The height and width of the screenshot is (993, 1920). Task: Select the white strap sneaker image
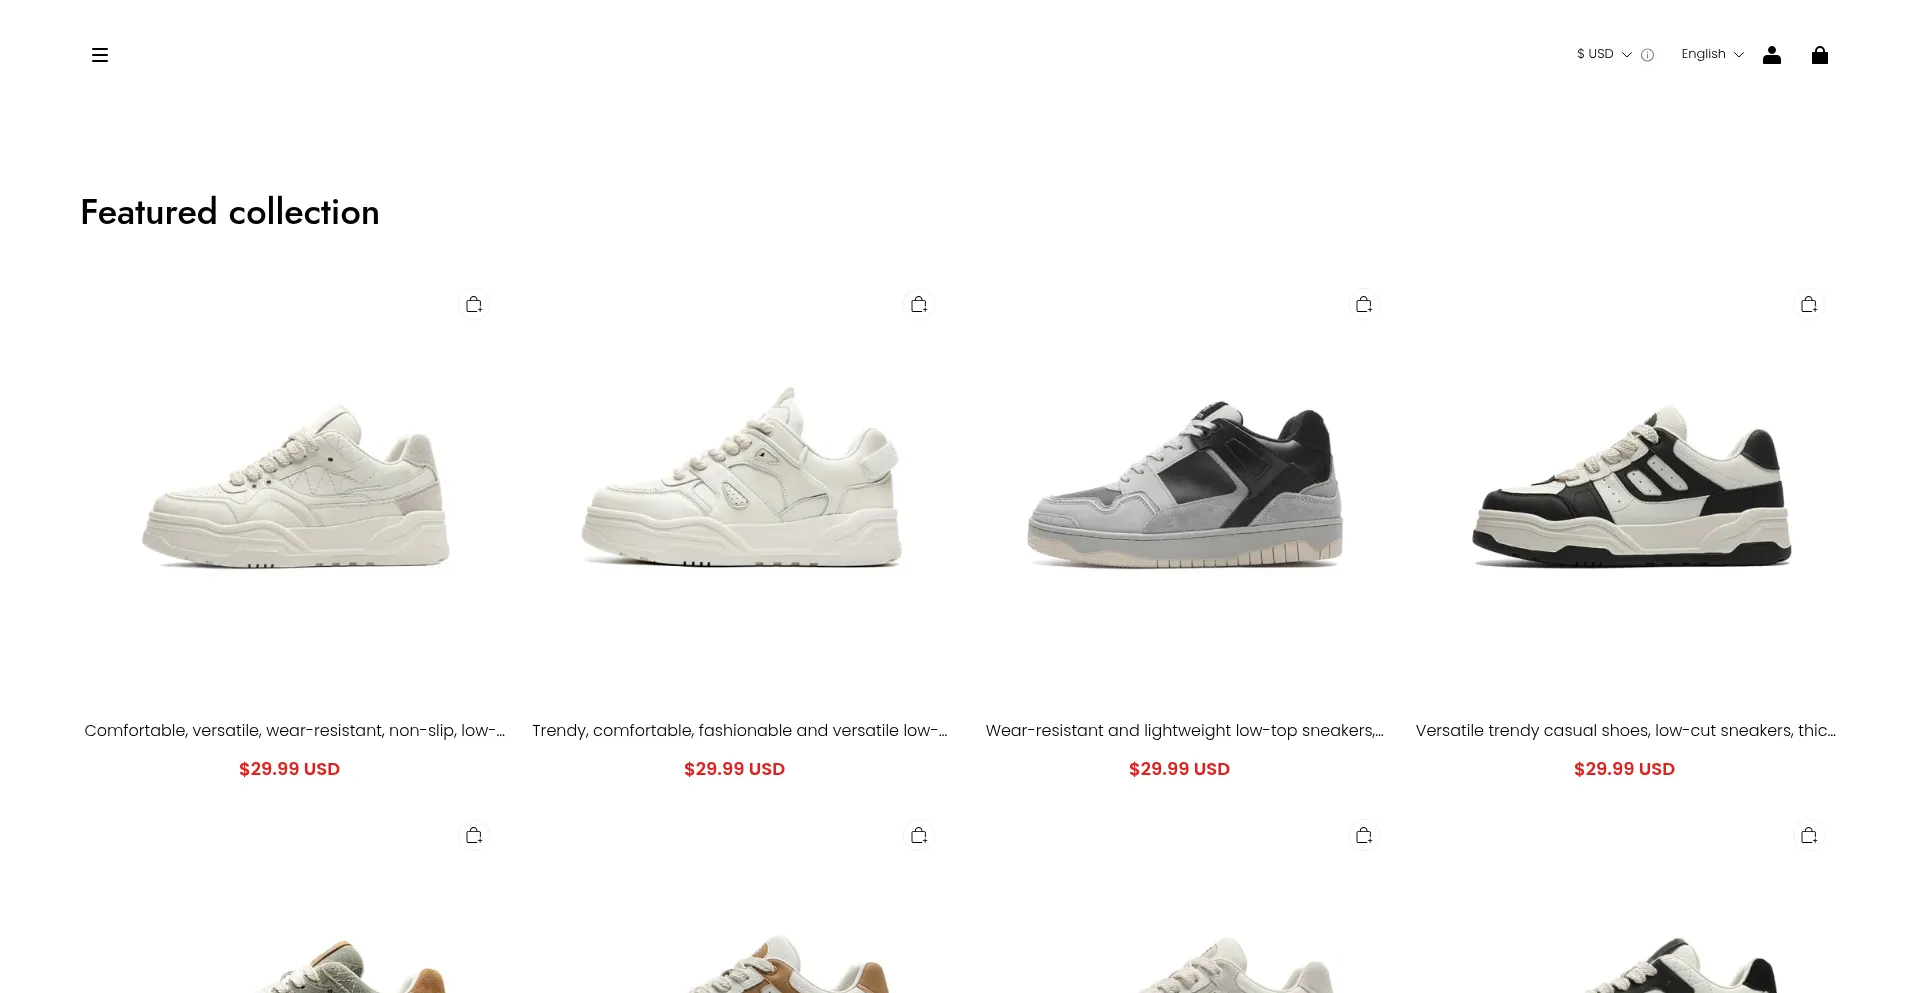741,478
